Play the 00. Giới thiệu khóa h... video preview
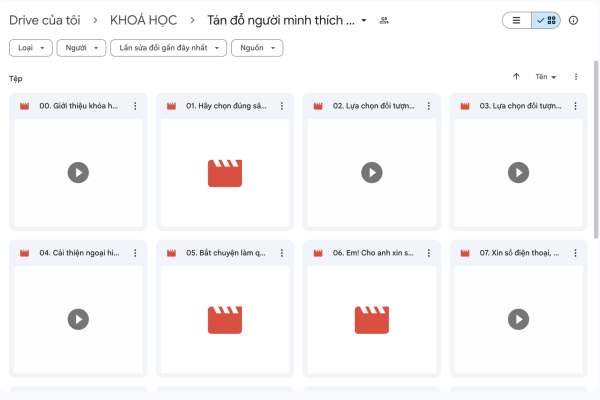The image size is (600, 400). click(x=78, y=173)
